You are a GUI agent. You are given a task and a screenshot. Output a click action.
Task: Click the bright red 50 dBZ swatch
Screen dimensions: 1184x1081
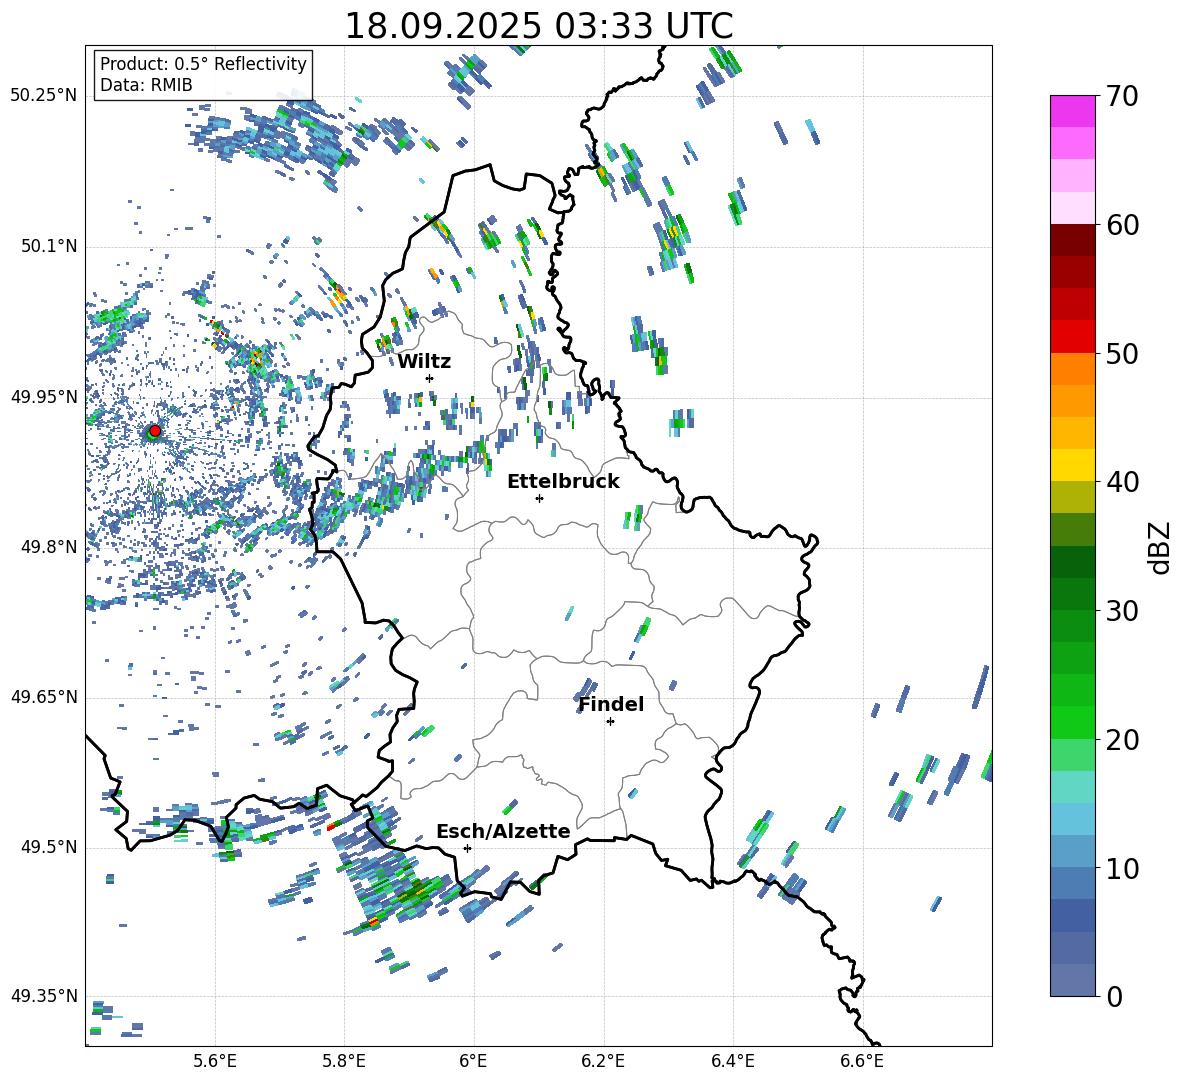[x=1072, y=337]
